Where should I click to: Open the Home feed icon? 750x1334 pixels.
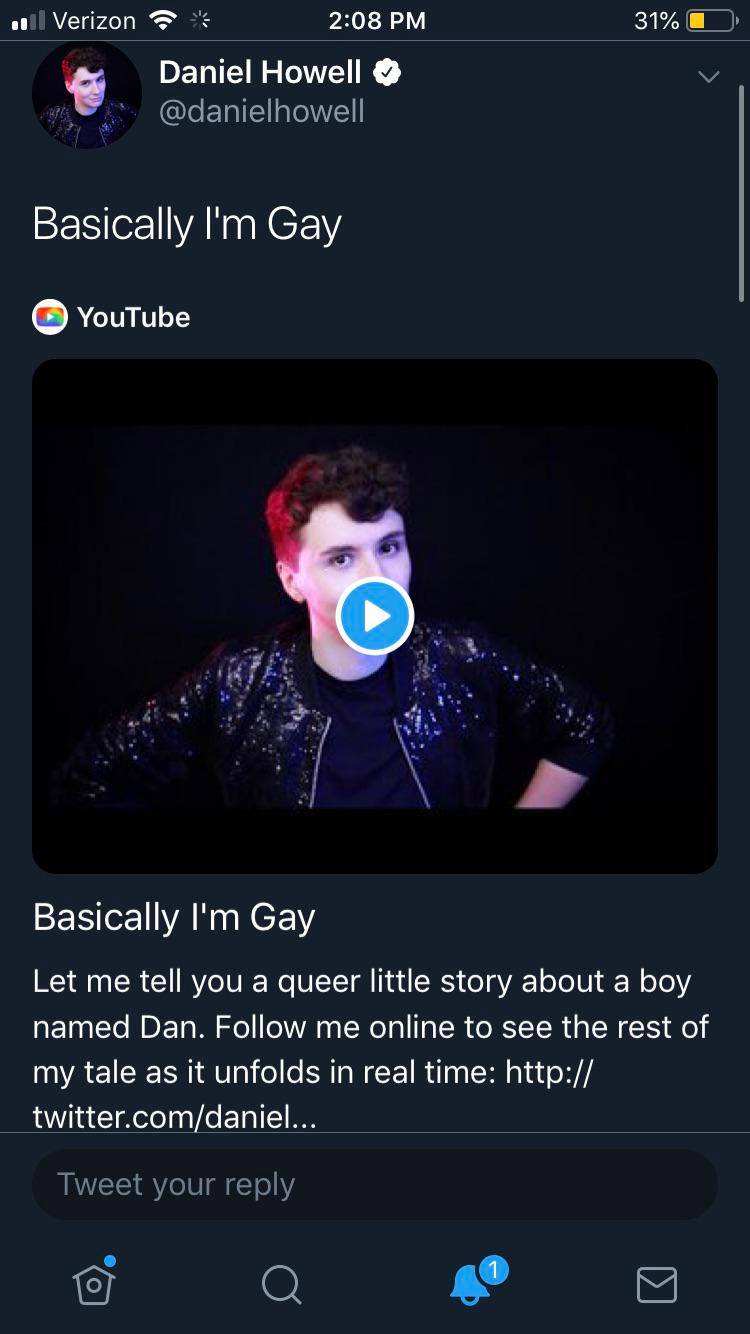[x=93, y=1286]
